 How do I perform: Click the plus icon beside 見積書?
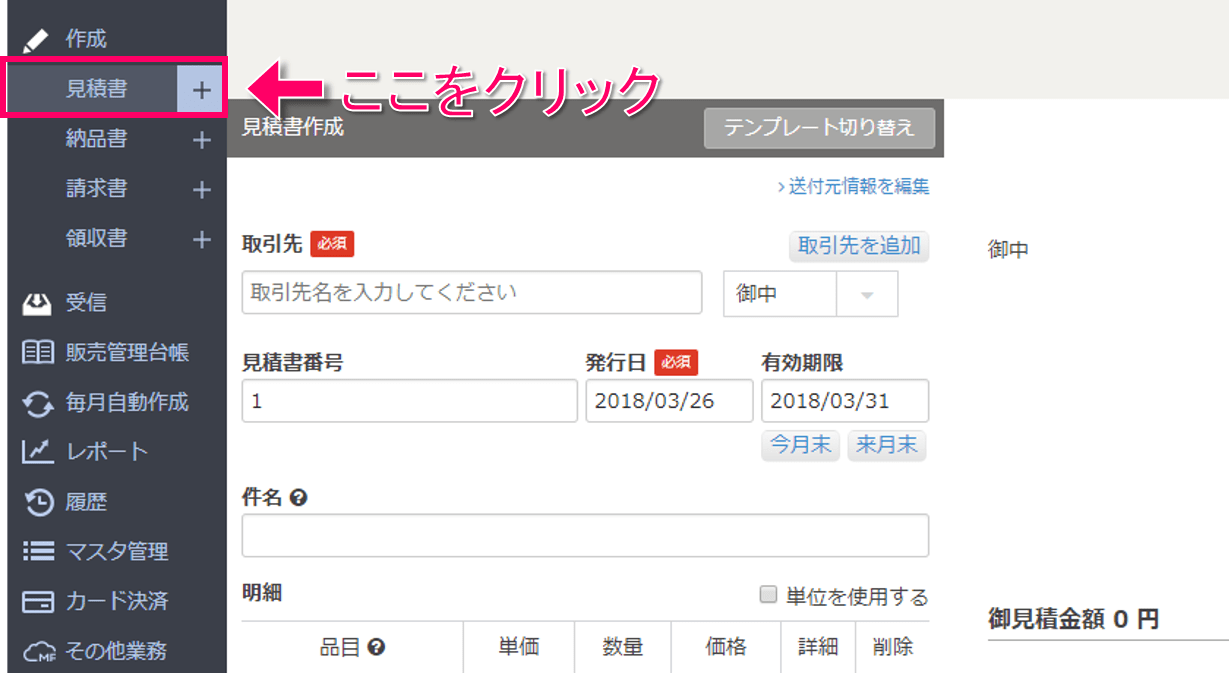click(201, 90)
